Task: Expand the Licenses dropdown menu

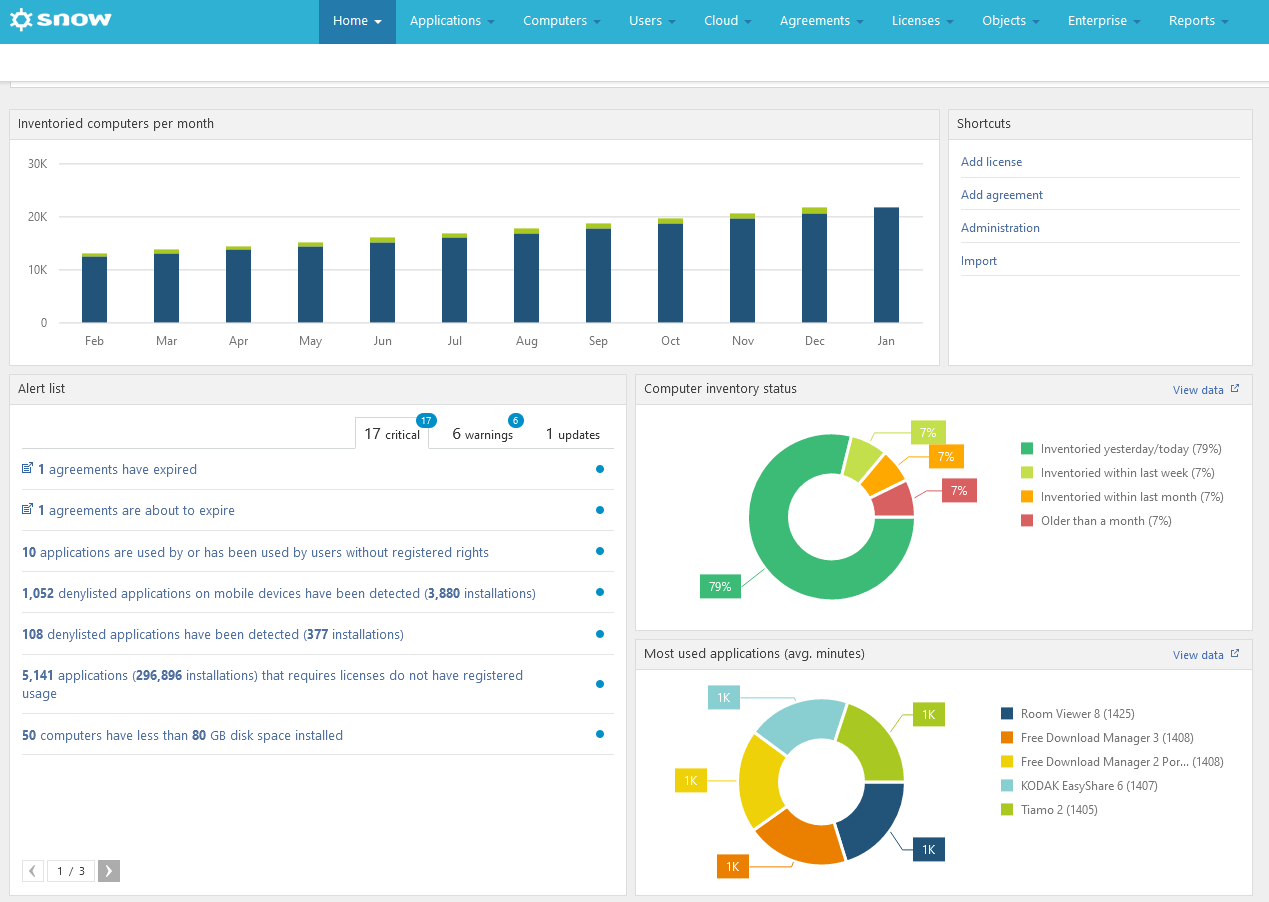Action: [x=922, y=21]
